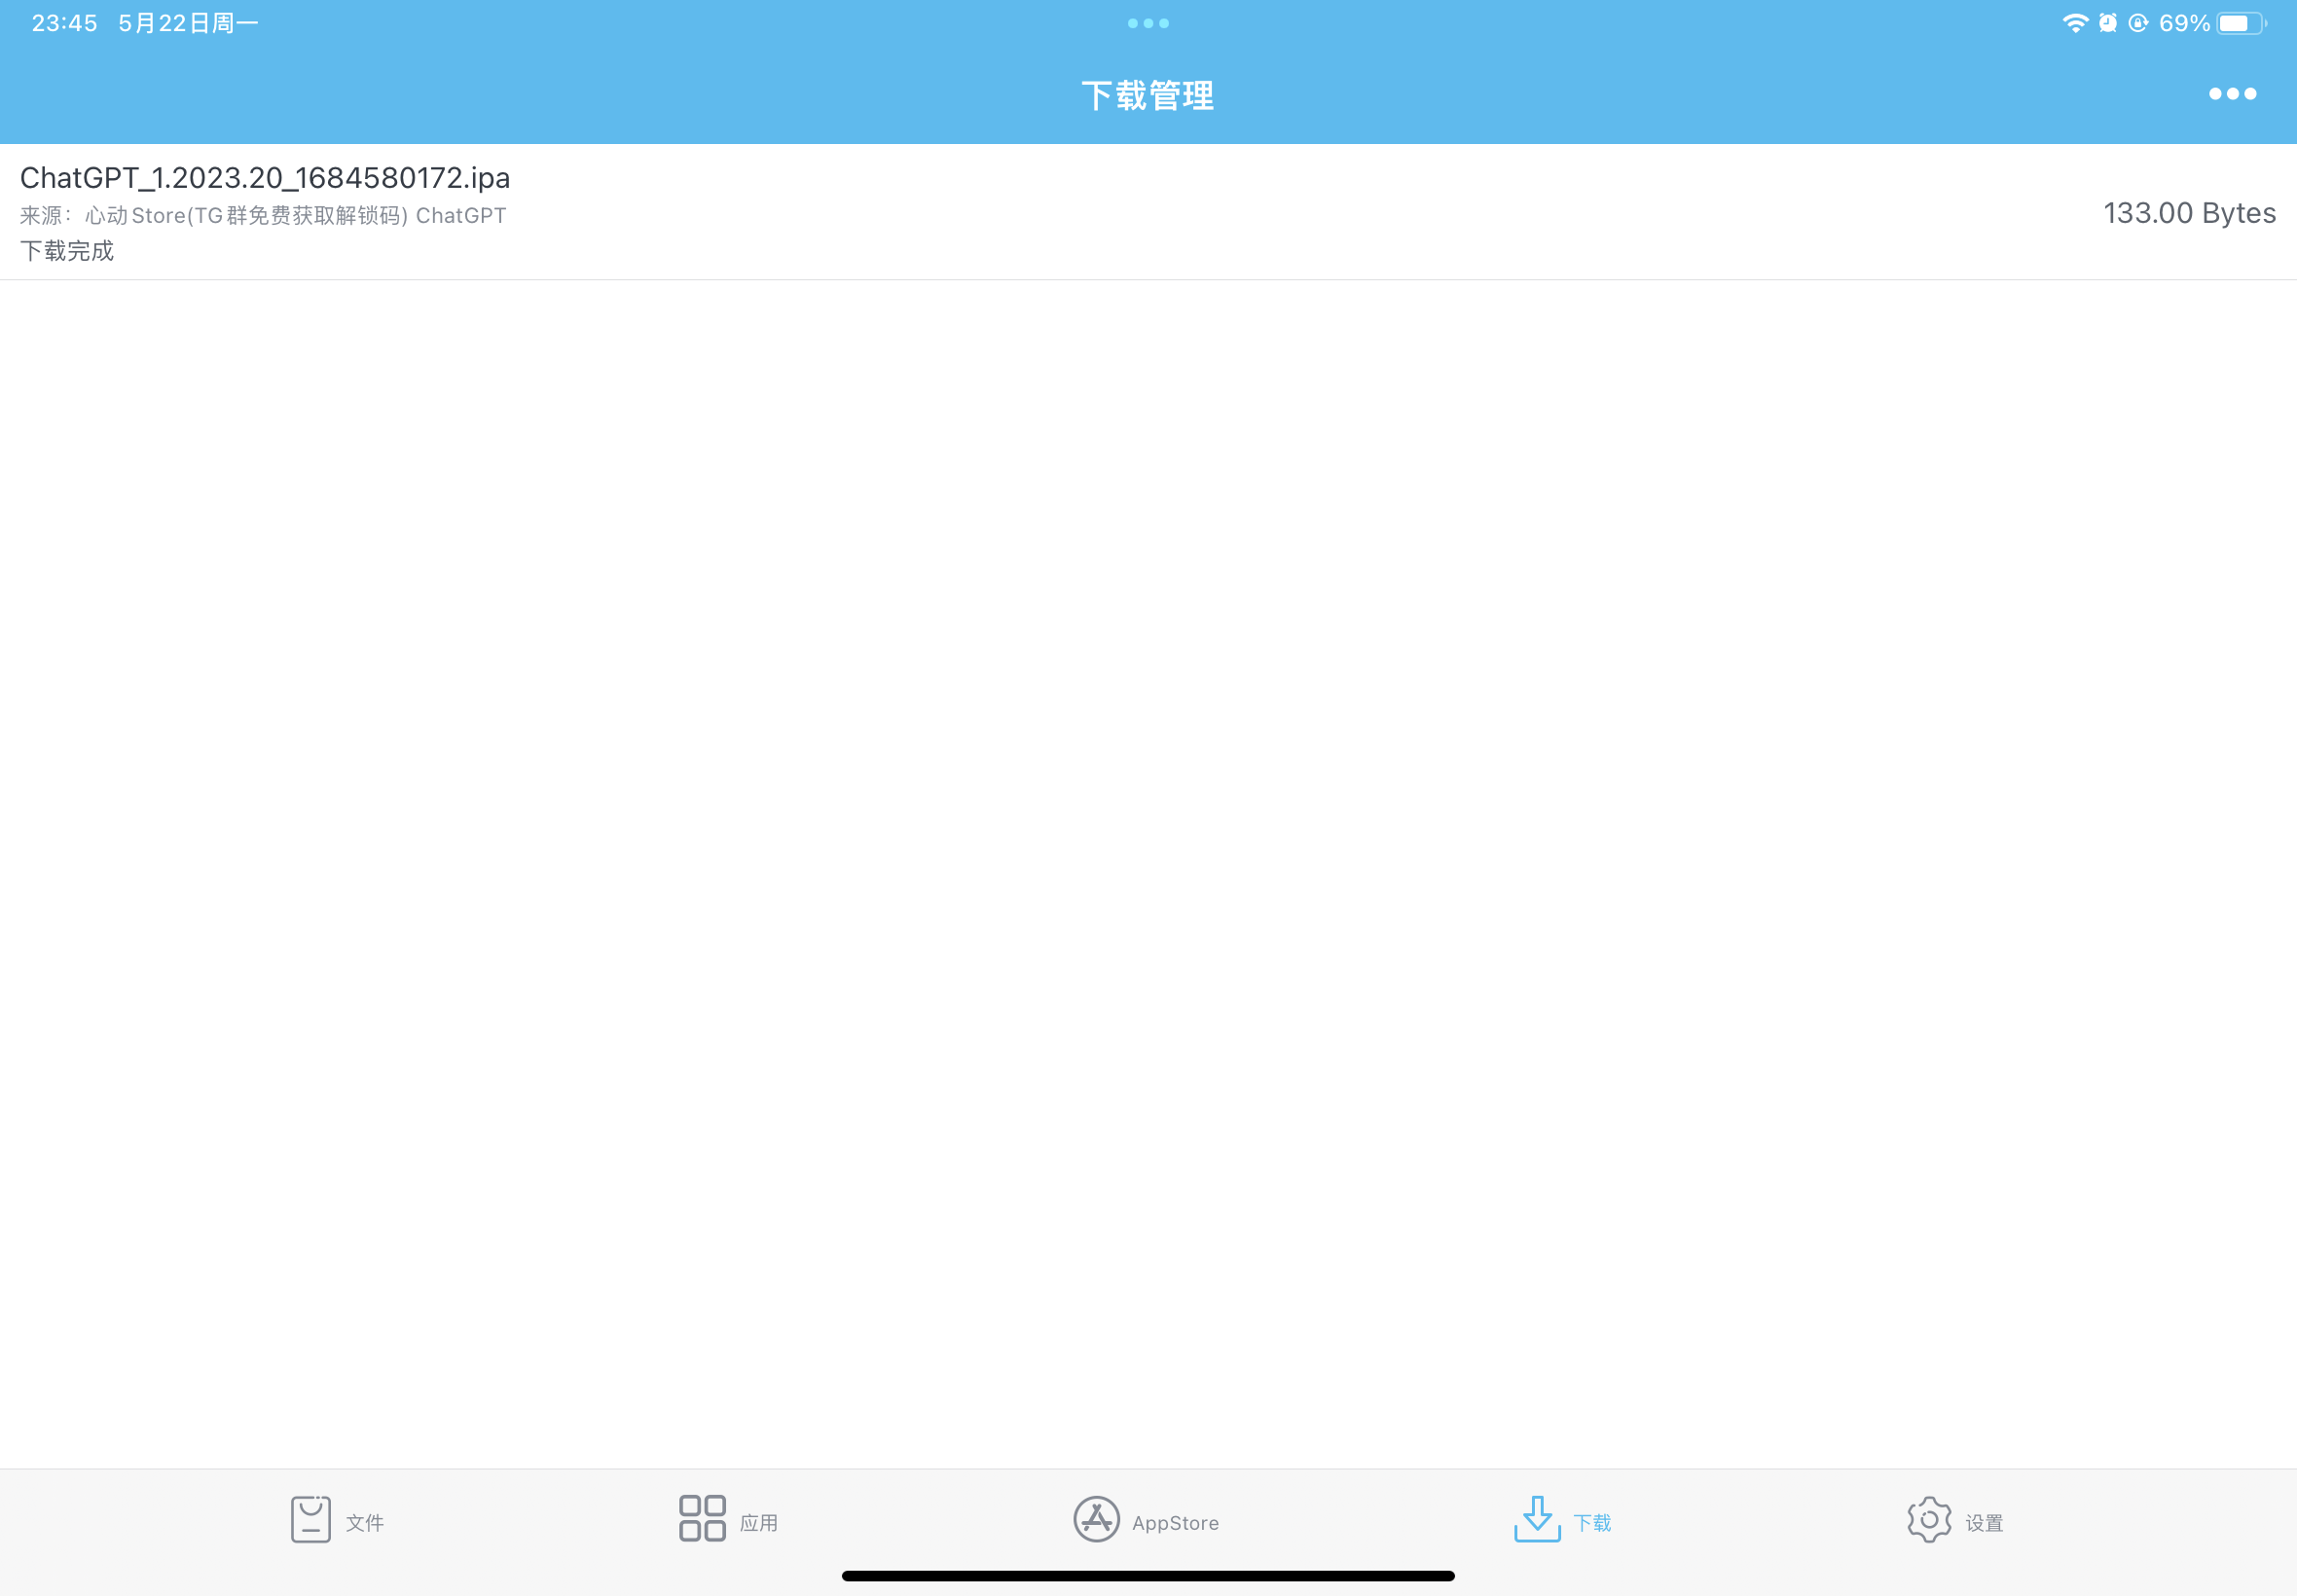The height and width of the screenshot is (1596, 2297).
Task: Tap the three-dot menu icon at top right
Action: tap(2233, 94)
